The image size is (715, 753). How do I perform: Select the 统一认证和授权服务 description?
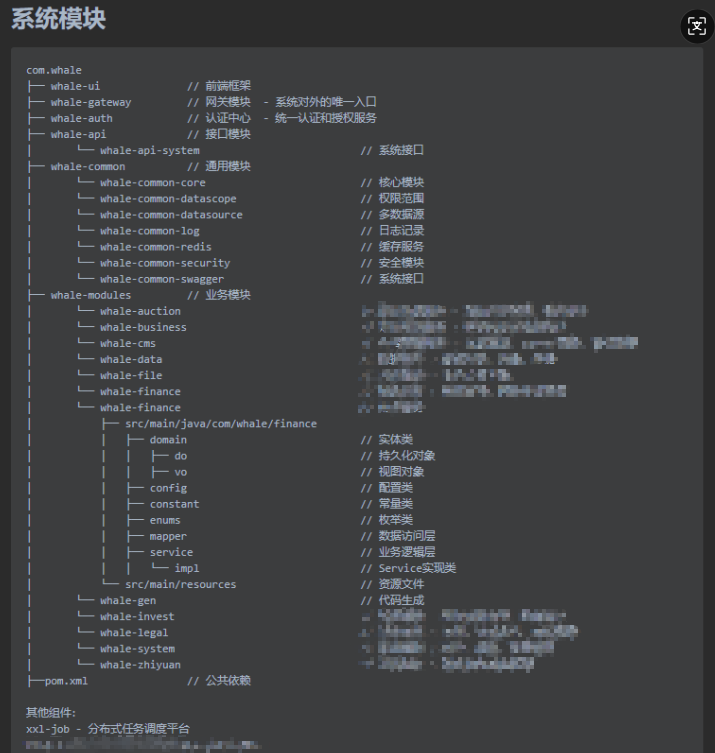point(326,118)
